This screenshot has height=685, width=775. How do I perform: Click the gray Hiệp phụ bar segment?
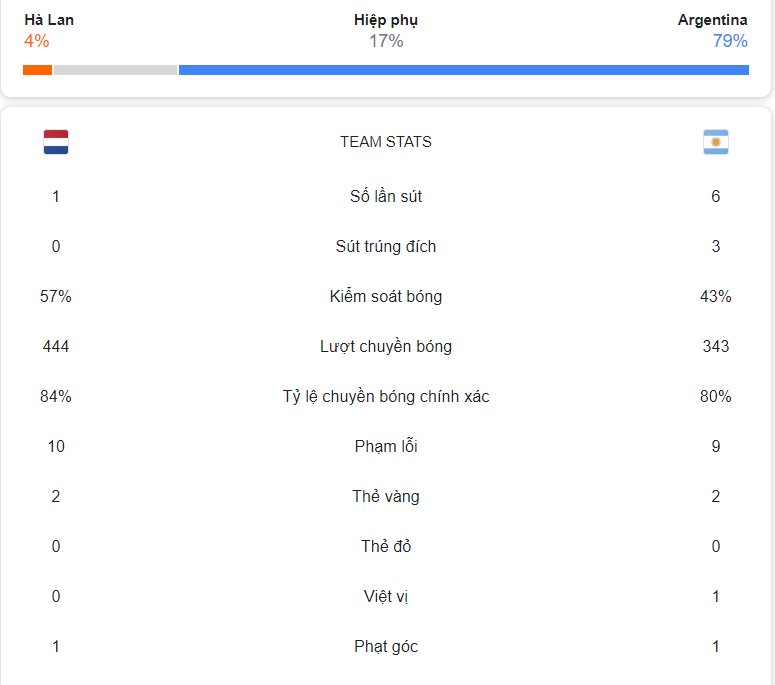point(115,70)
